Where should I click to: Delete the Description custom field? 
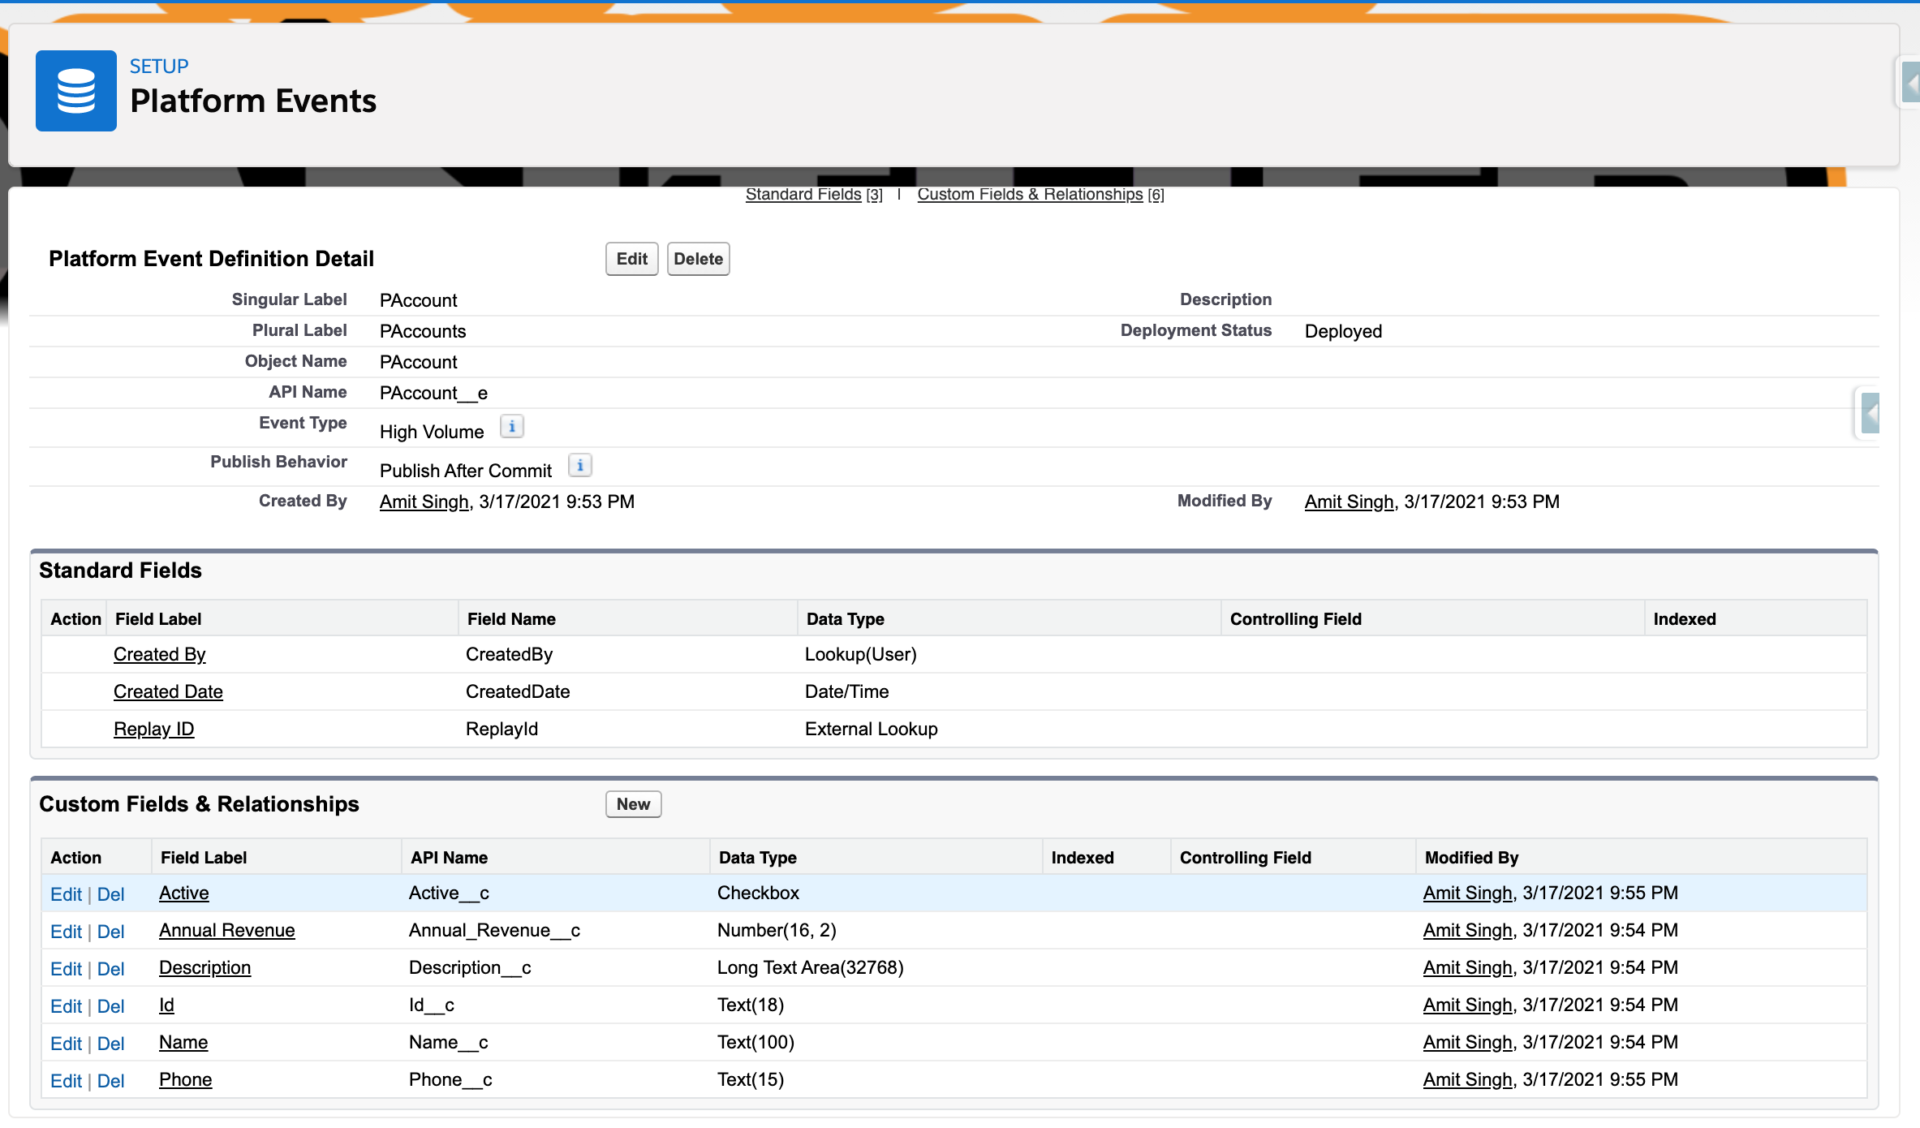pos(111,968)
